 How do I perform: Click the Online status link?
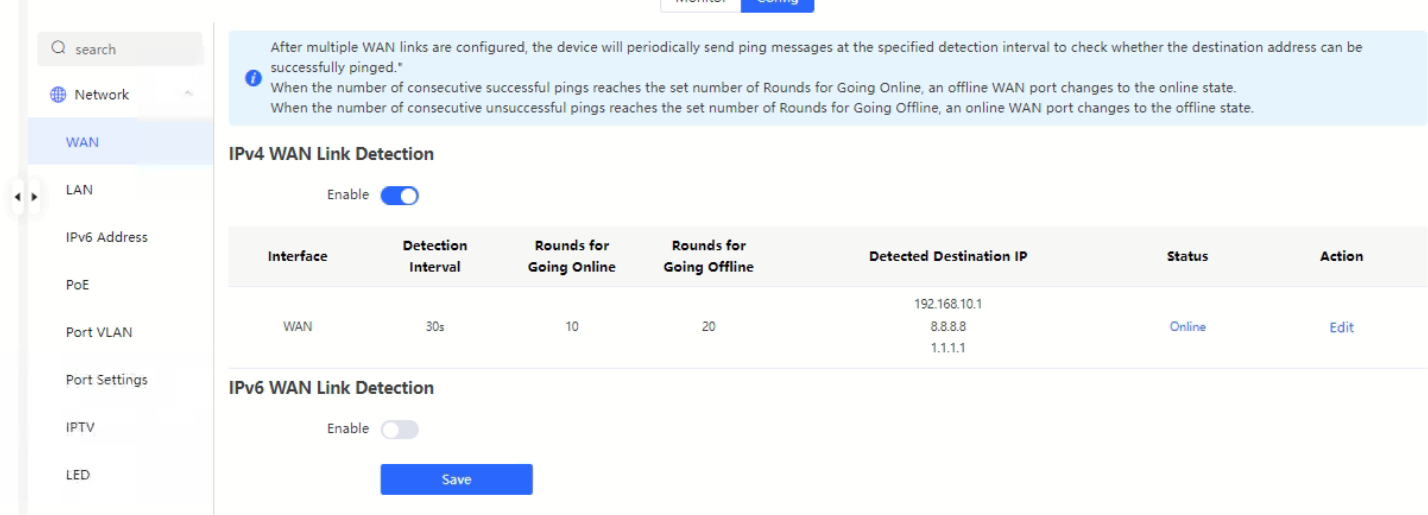[x=1187, y=327]
